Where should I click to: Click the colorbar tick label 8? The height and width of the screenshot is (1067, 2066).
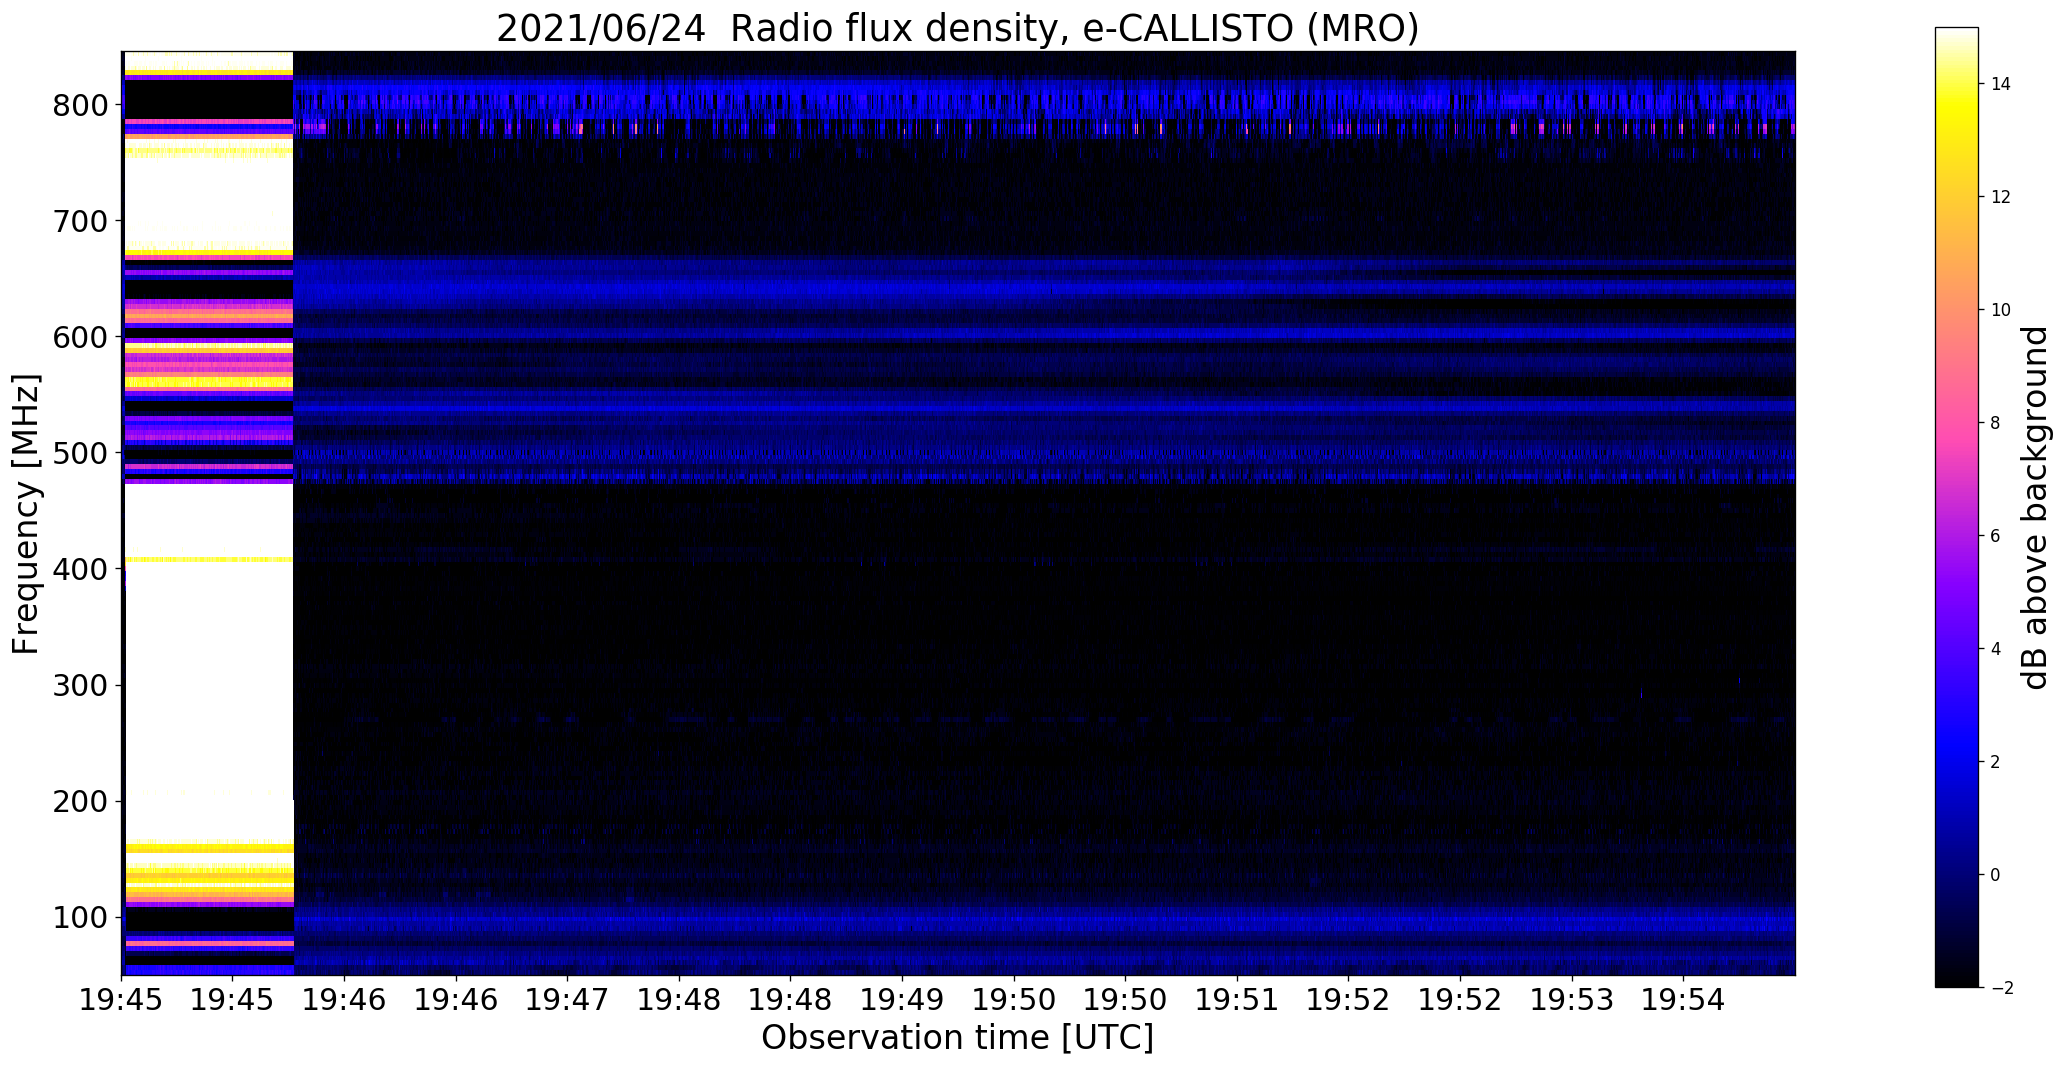1996,423
